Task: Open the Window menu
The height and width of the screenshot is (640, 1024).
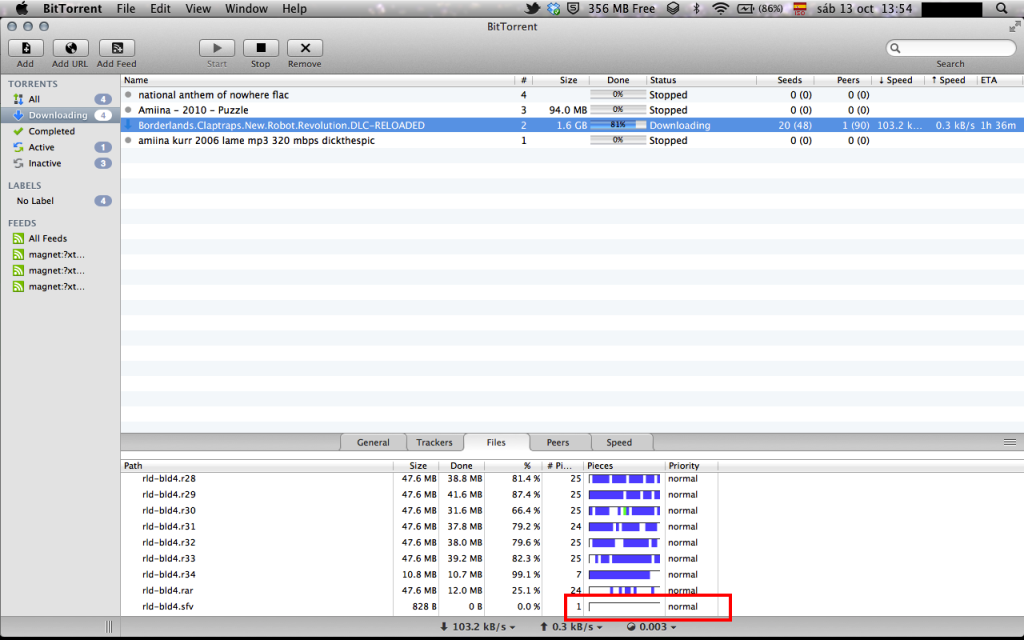Action: [246, 8]
